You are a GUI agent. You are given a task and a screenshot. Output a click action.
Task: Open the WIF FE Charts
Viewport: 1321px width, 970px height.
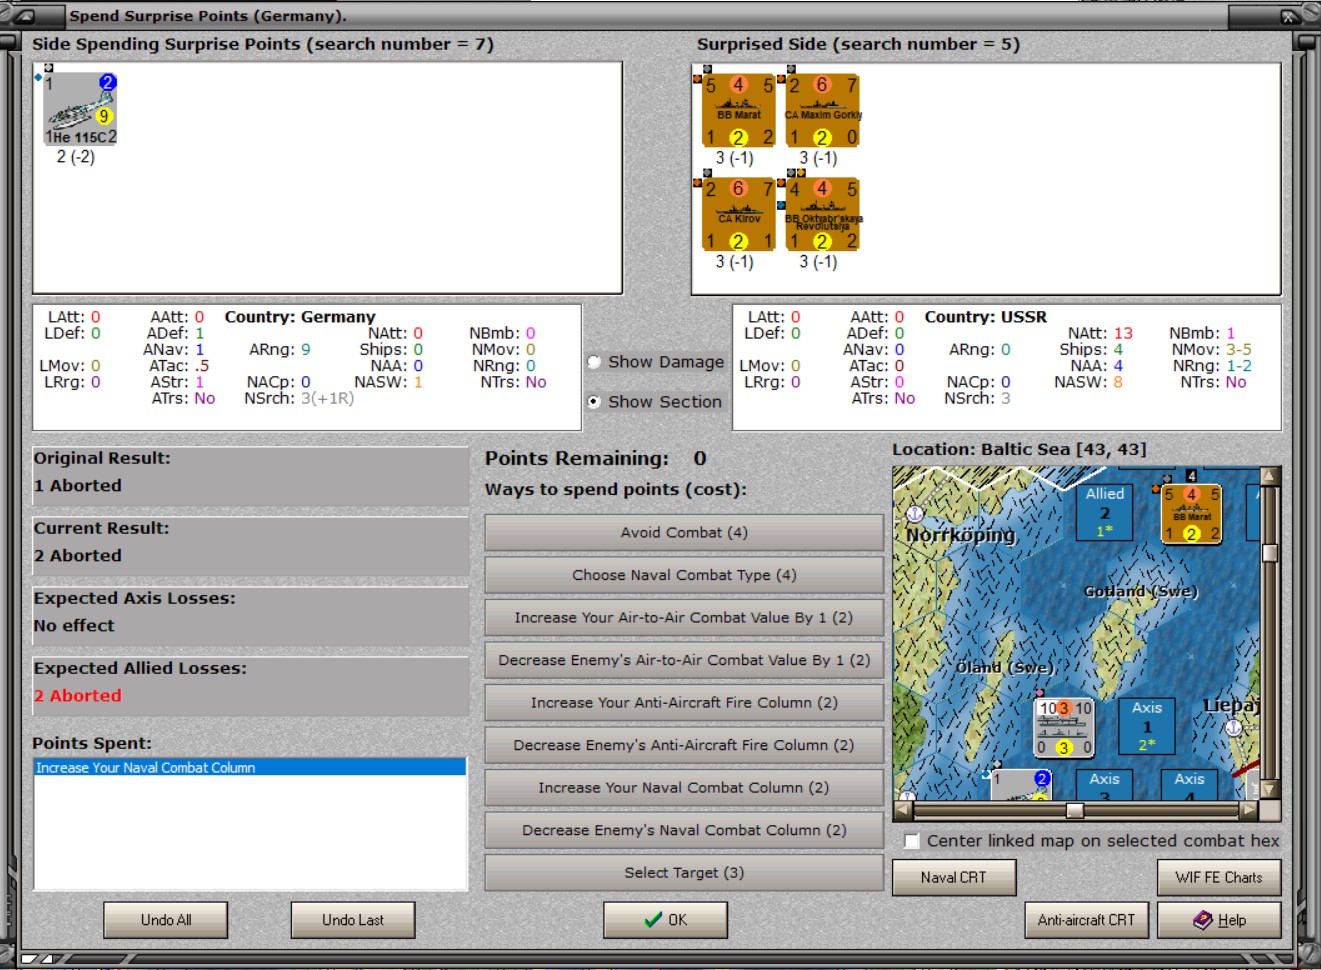click(1219, 878)
